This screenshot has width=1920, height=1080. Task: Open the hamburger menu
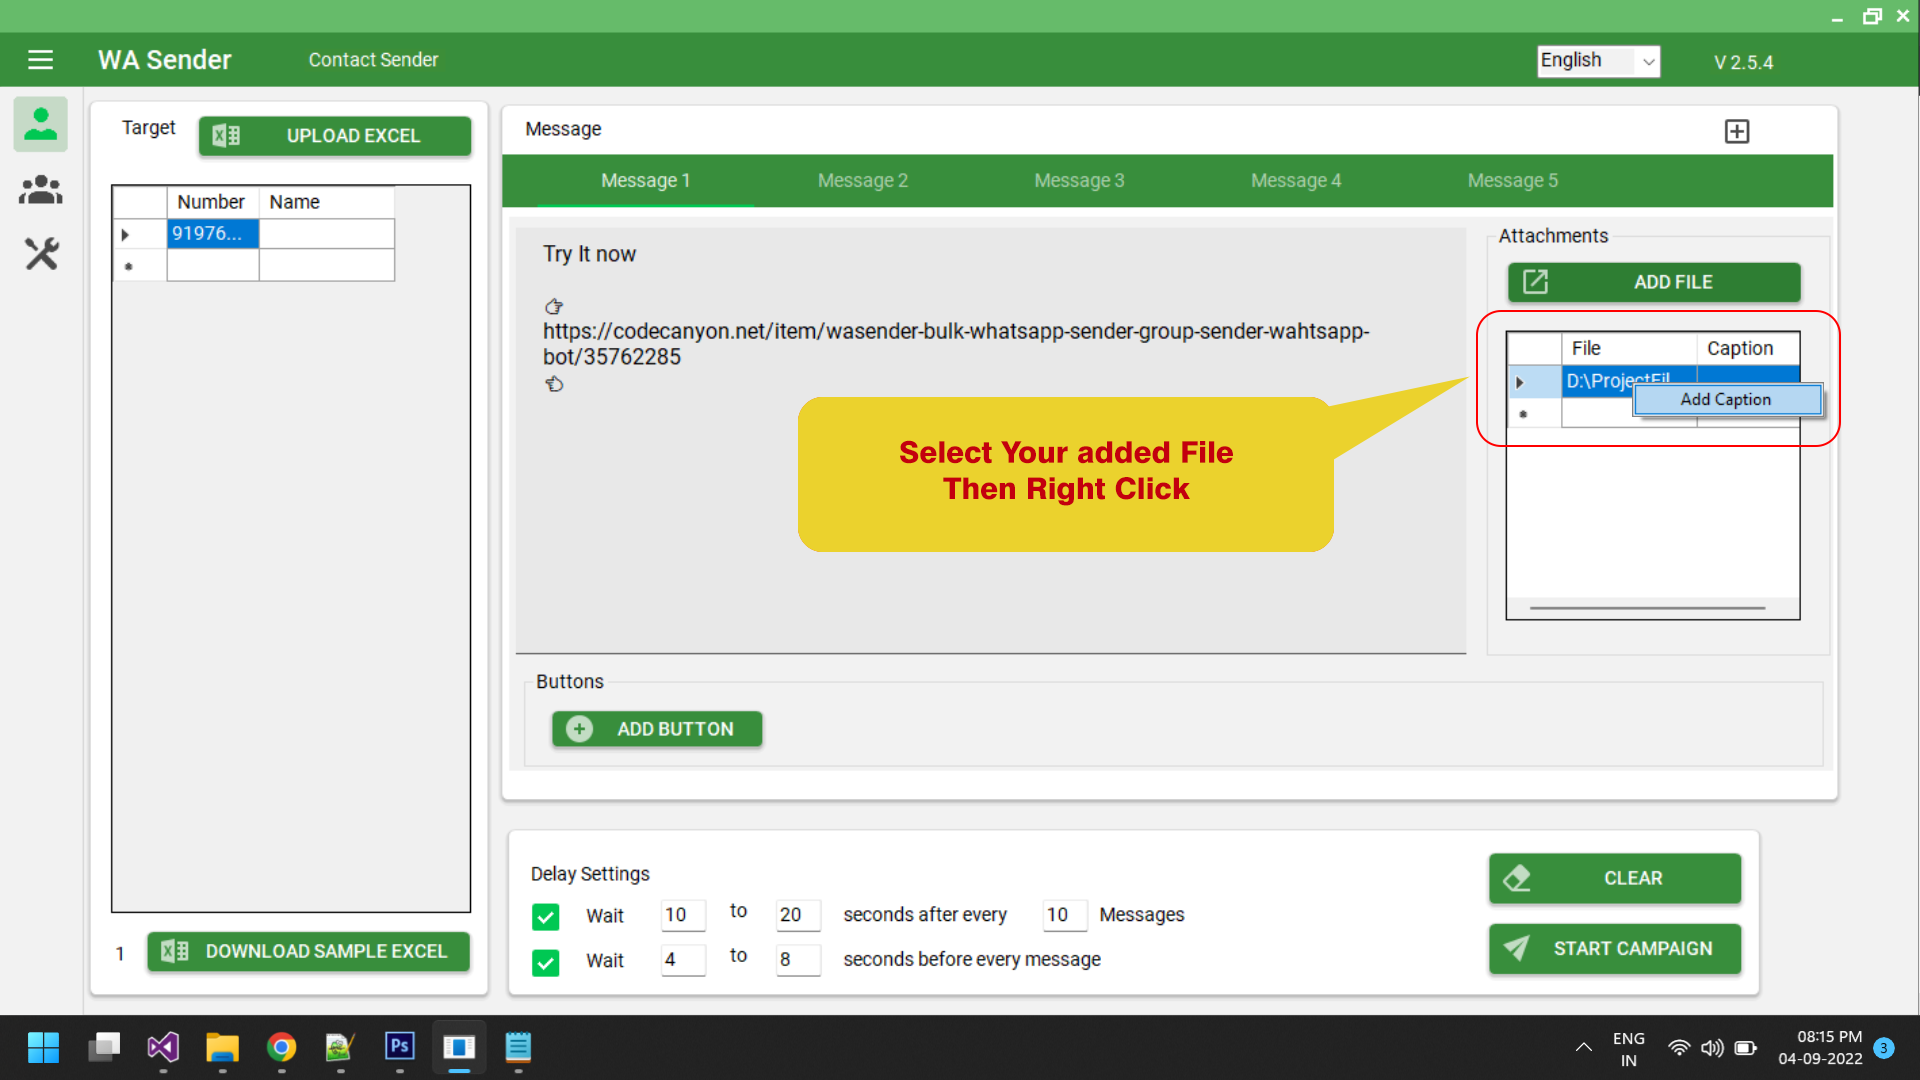[40, 60]
